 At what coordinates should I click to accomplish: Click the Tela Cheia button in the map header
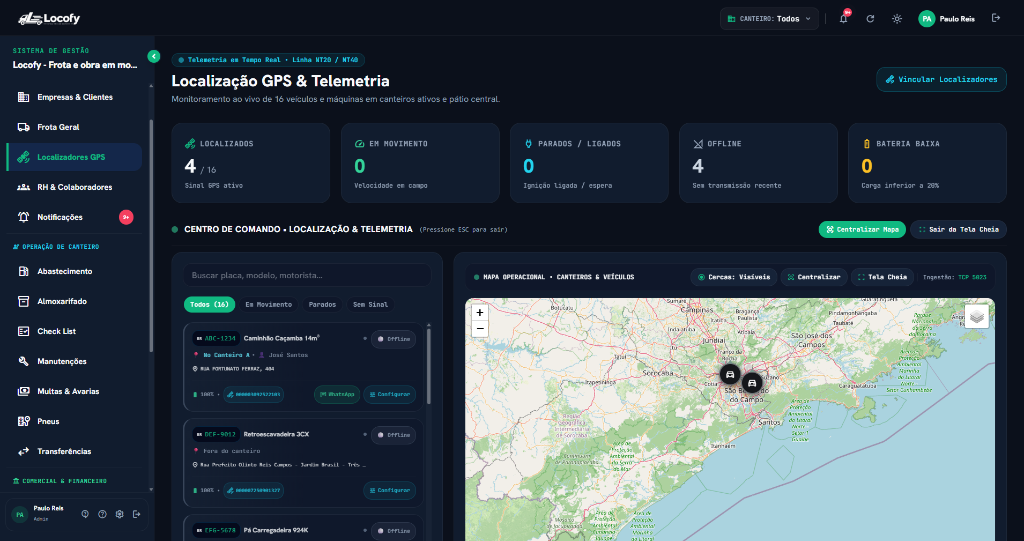(x=882, y=277)
